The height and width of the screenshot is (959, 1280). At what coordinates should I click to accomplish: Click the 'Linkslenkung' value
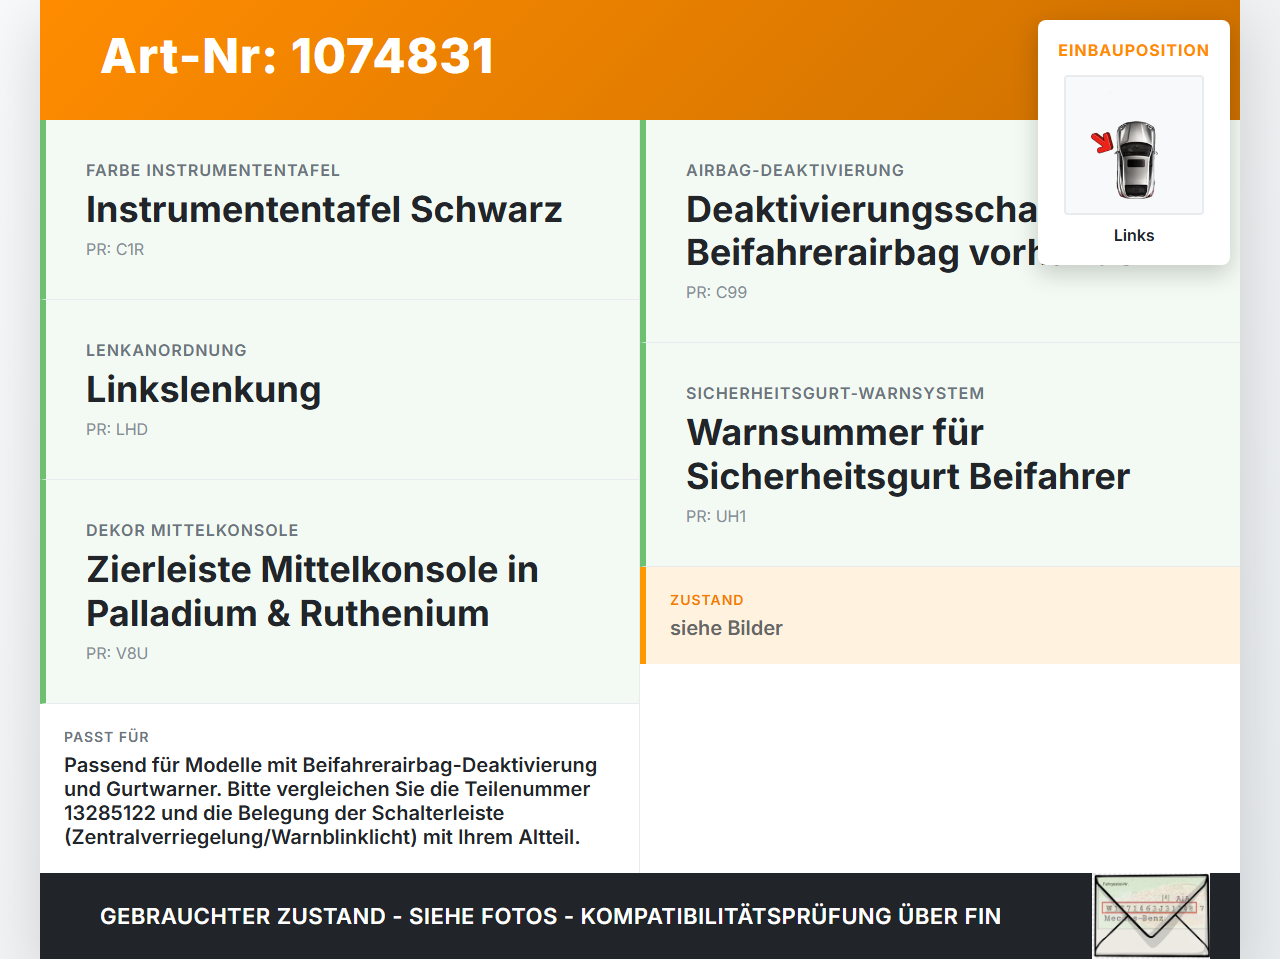(x=204, y=389)
